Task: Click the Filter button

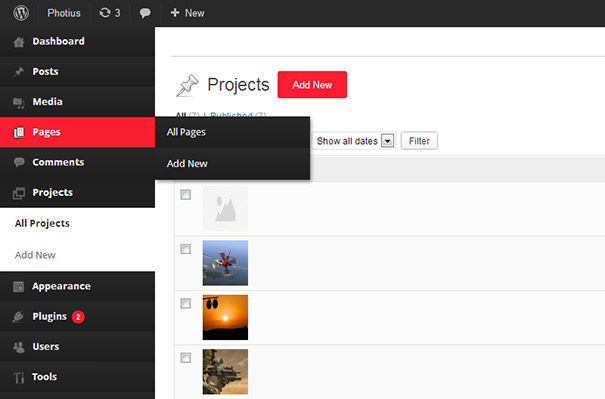Action: 419,141
